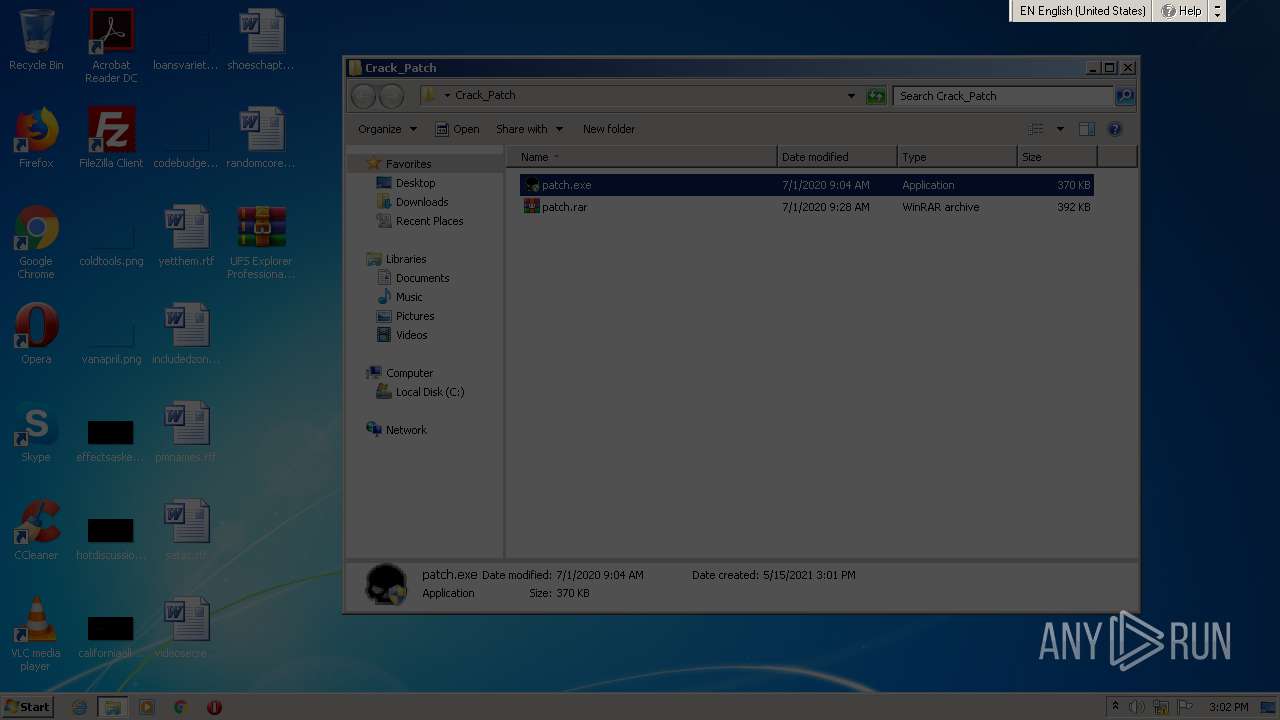Toggle the preview pane button
Screen dimensions: 1280x720
tap(1087, 129)
